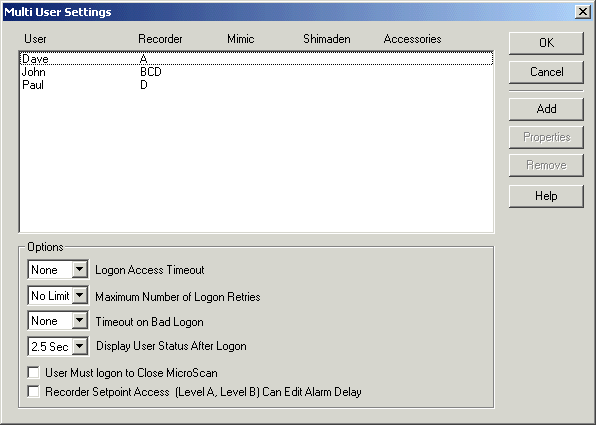Click the User column header
596x425 pixels.
(35, 39)
